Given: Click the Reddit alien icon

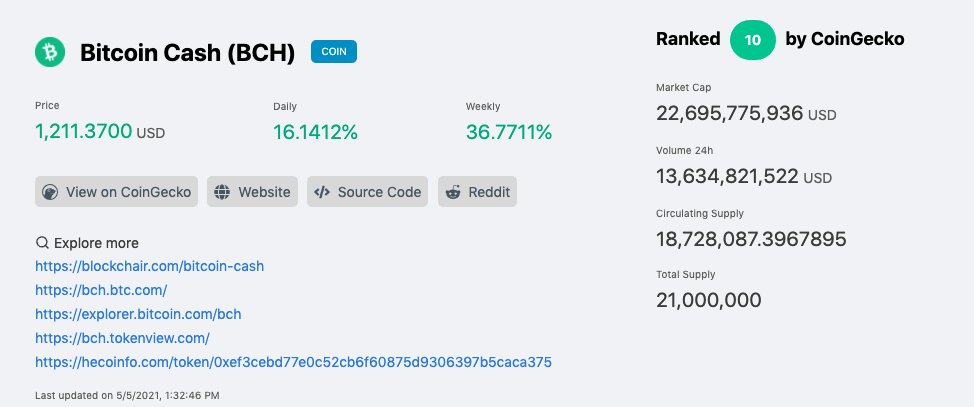Looking at the screenshot, I should [453, 192].
